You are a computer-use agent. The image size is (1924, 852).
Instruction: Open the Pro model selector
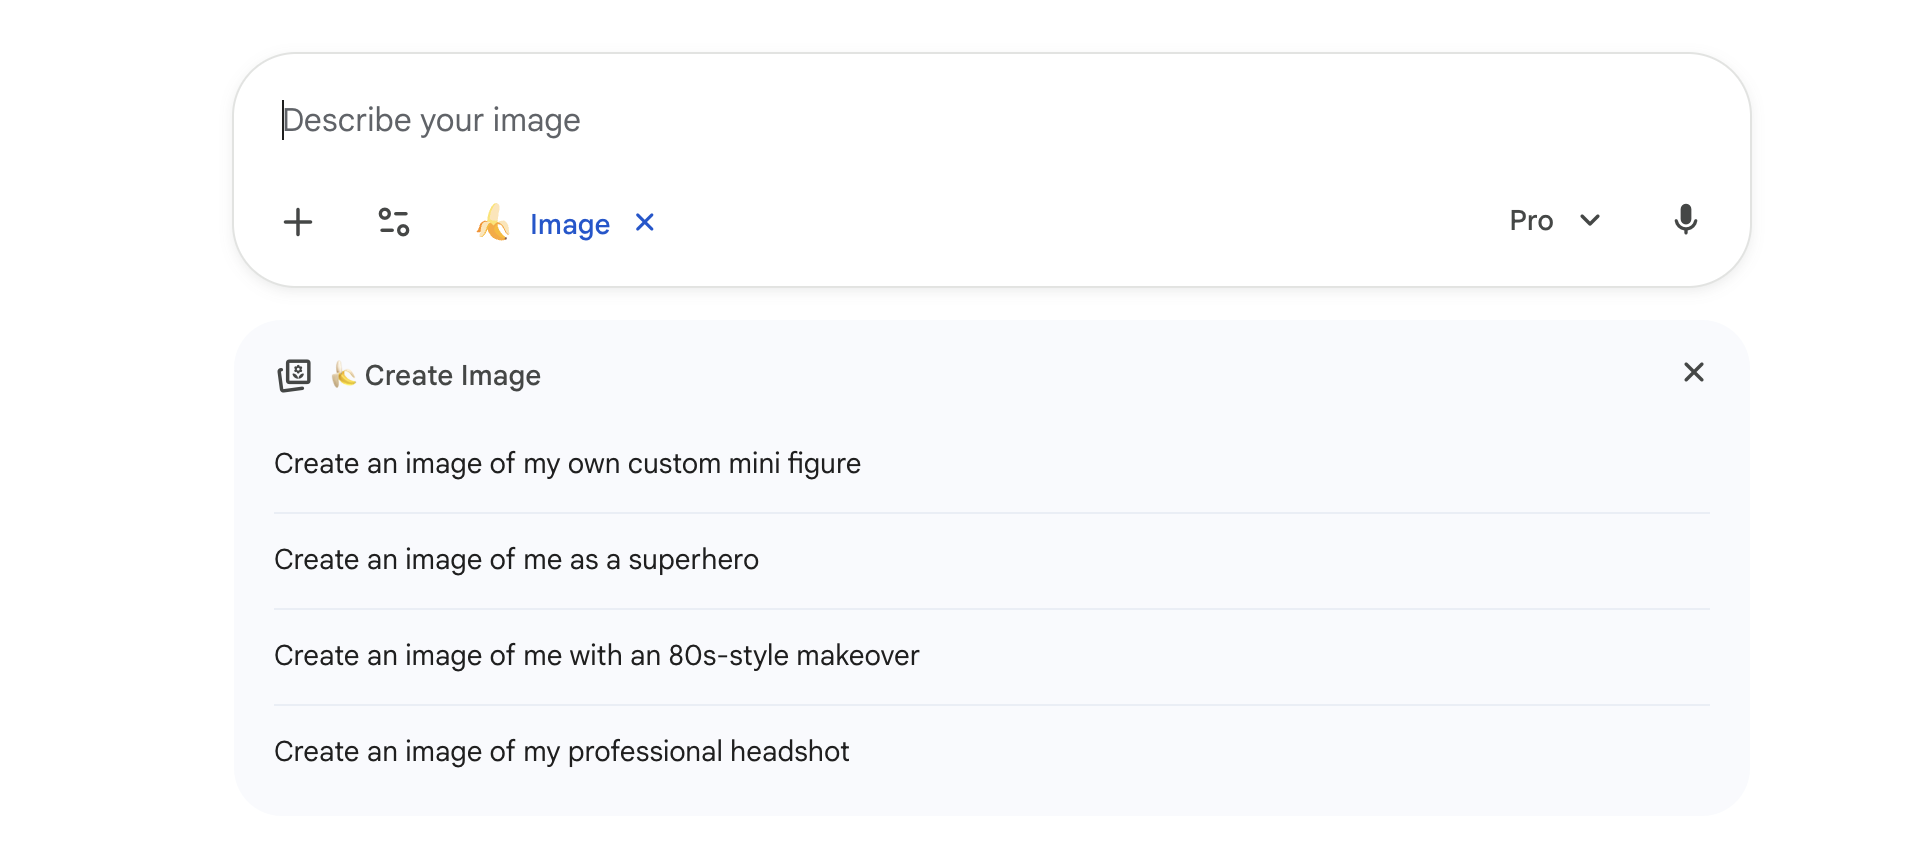point(1531,221)
